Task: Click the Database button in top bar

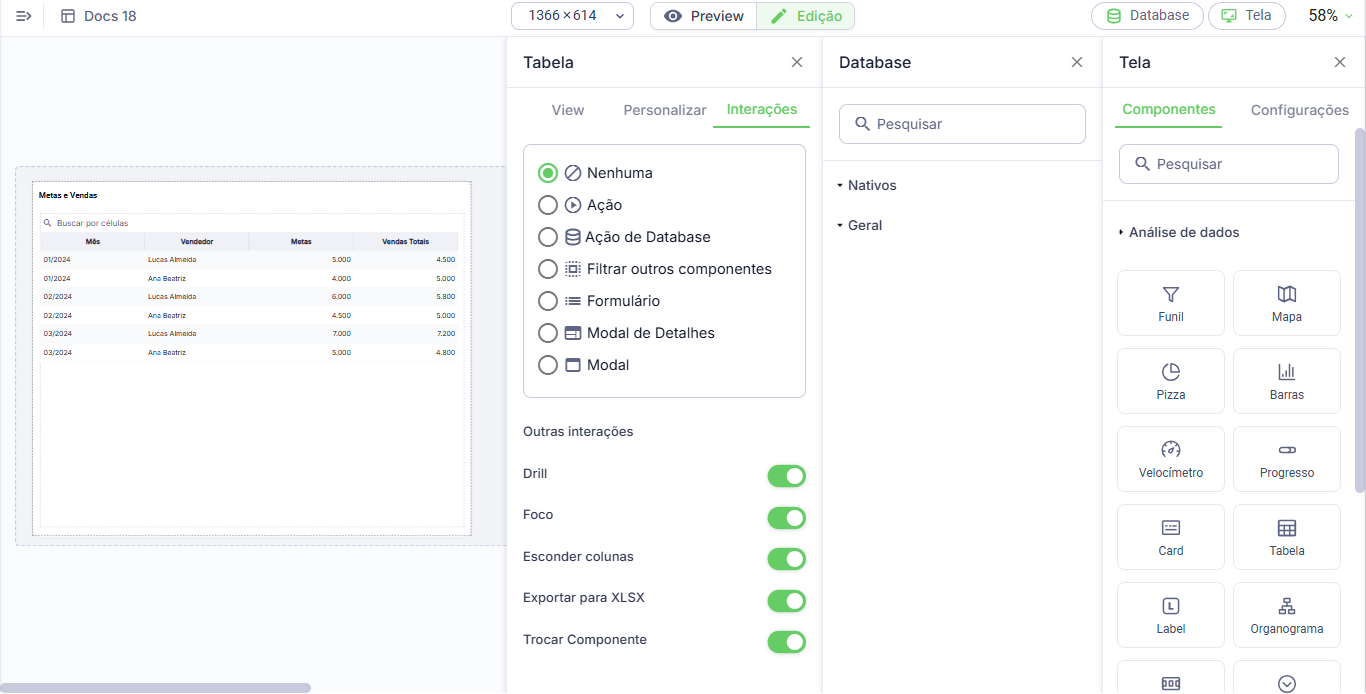Action: click(1147, 16)
